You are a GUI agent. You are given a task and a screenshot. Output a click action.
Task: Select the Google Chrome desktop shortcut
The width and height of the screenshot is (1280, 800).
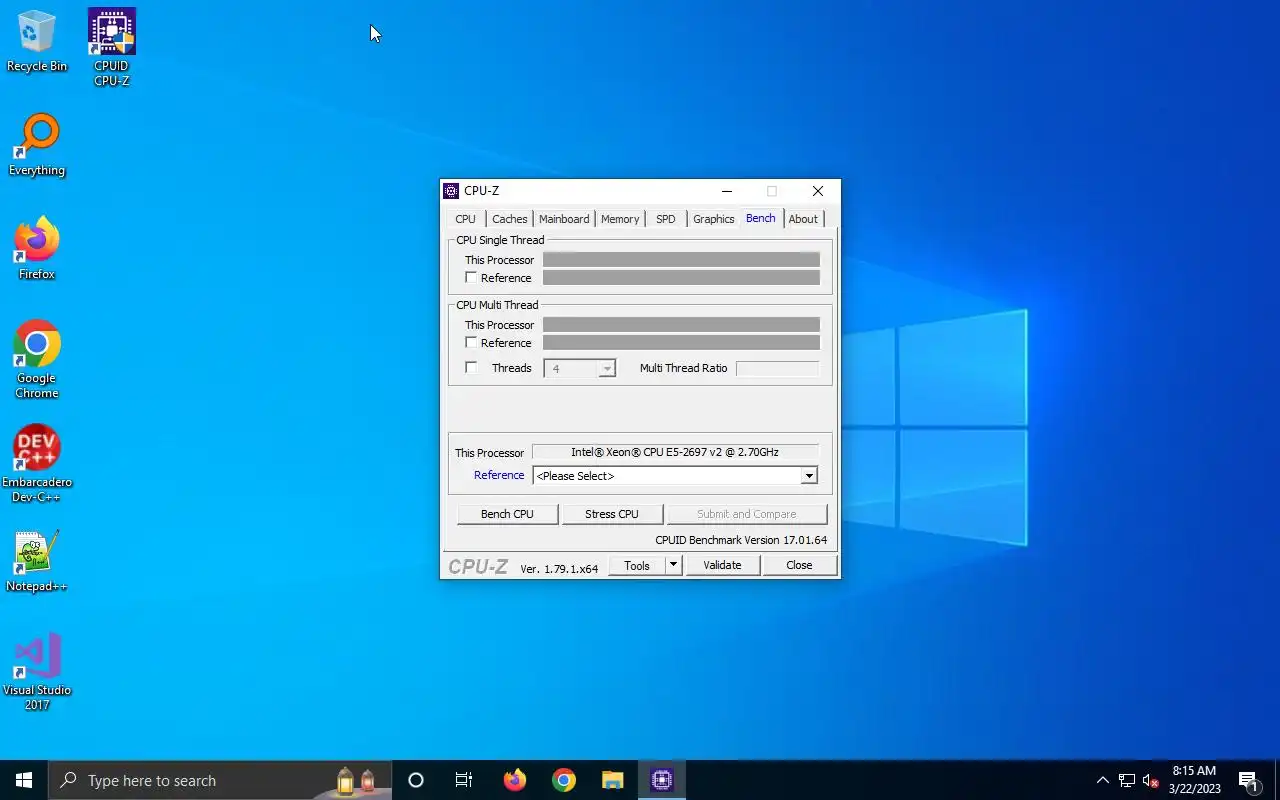[x=37, y=361]
